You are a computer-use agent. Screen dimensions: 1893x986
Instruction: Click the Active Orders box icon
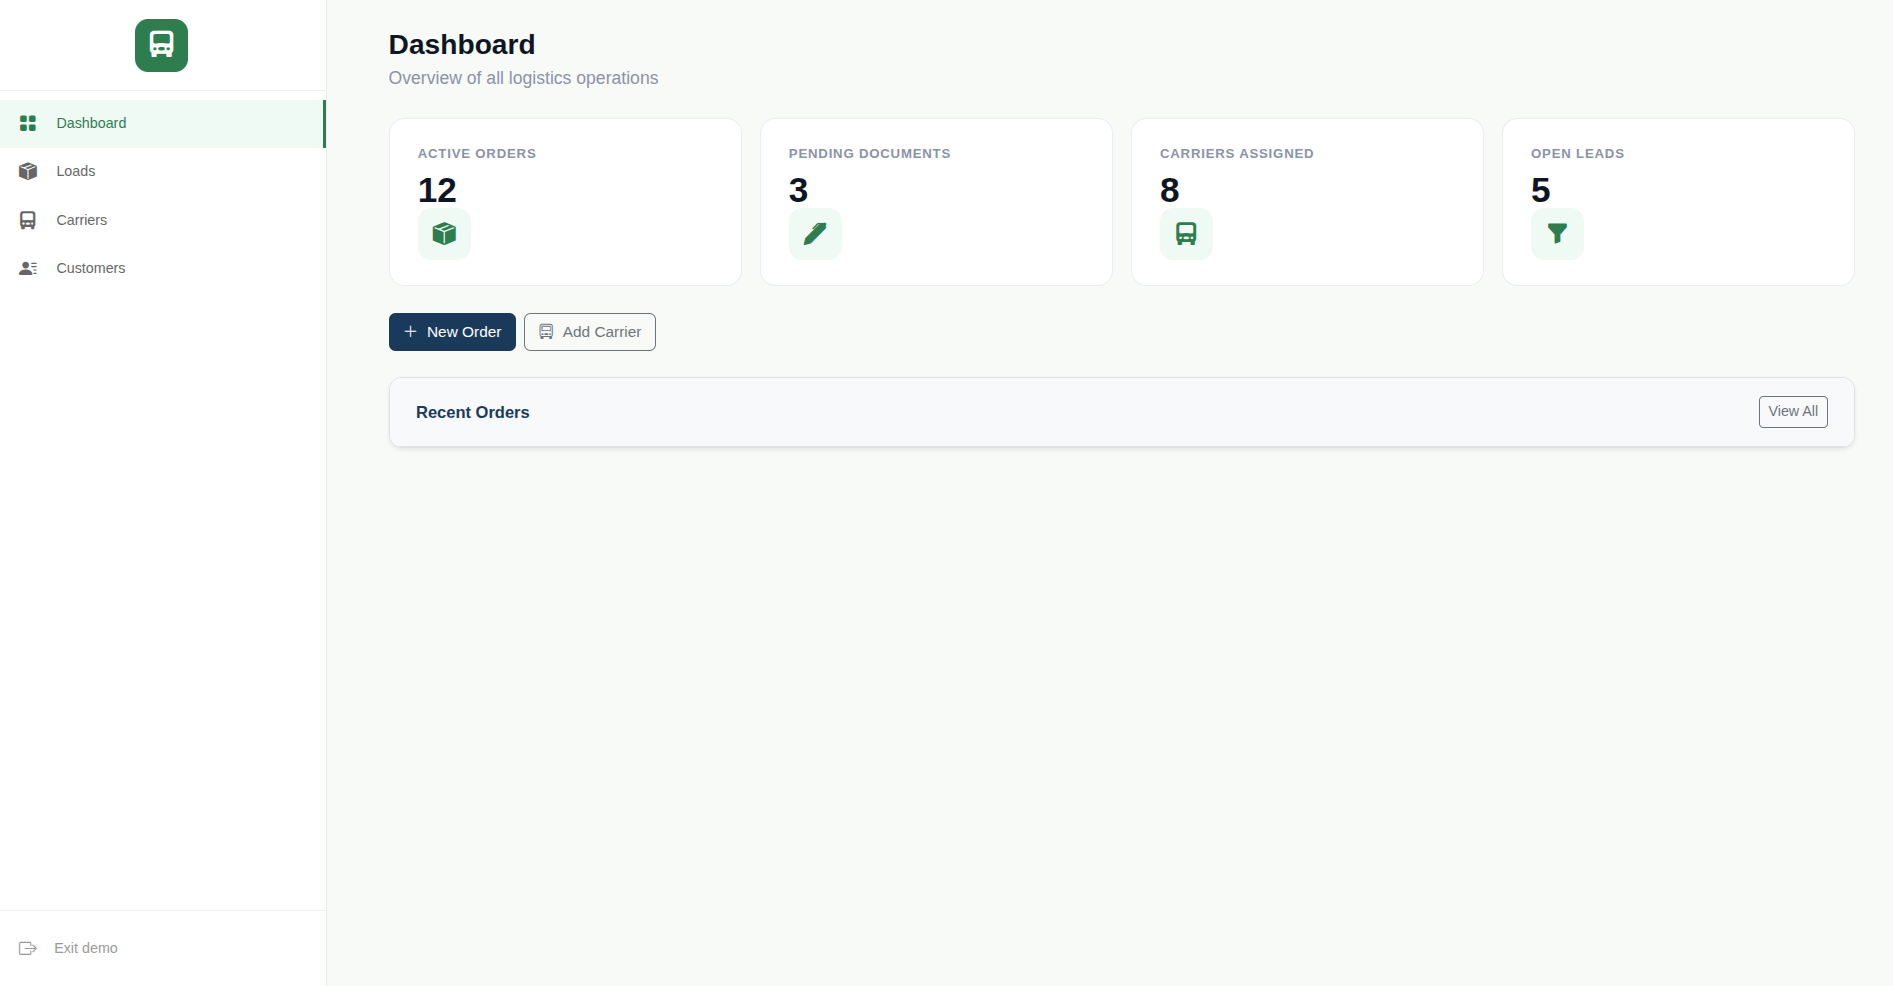[444, 234]
